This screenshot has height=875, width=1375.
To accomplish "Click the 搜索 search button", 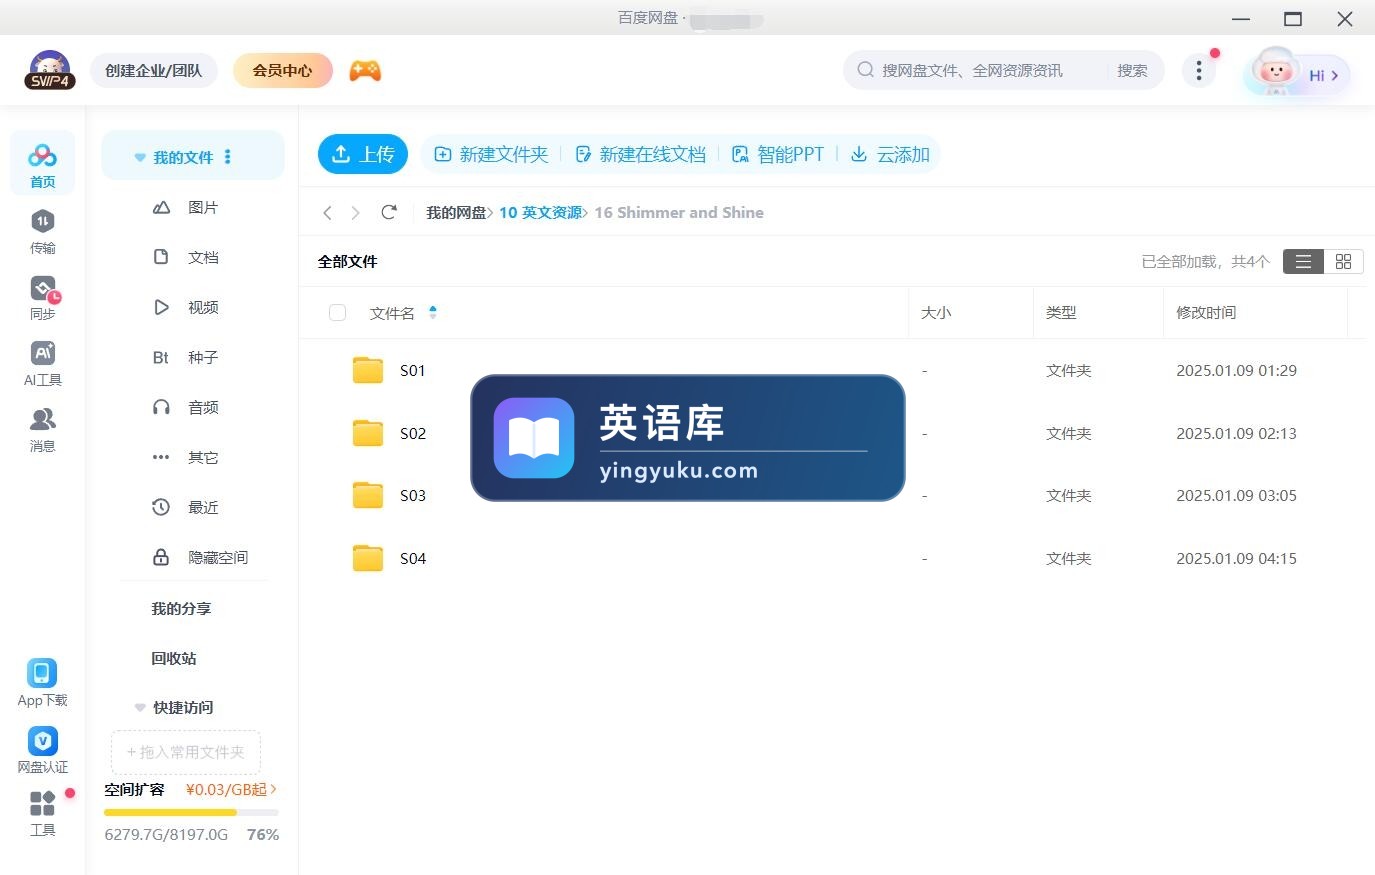I will [x=1132, y=70].
